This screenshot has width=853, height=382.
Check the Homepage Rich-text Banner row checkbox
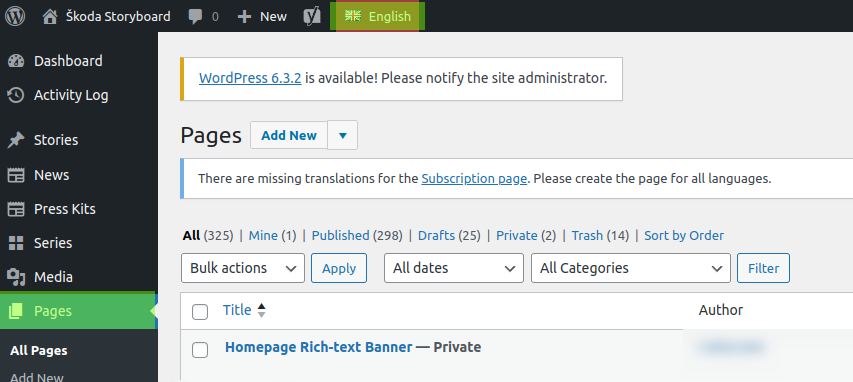tap(200, 350)
